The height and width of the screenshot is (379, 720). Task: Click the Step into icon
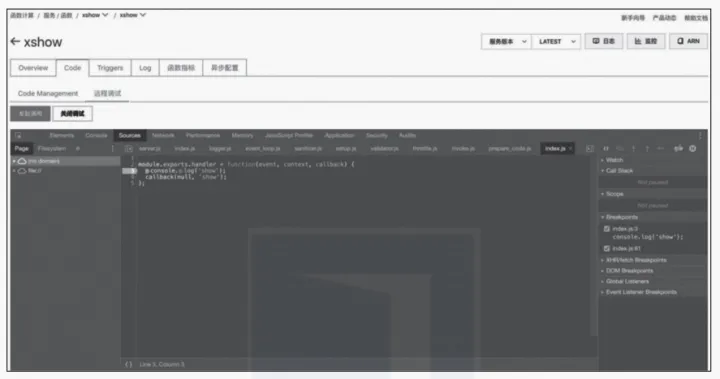634,148
